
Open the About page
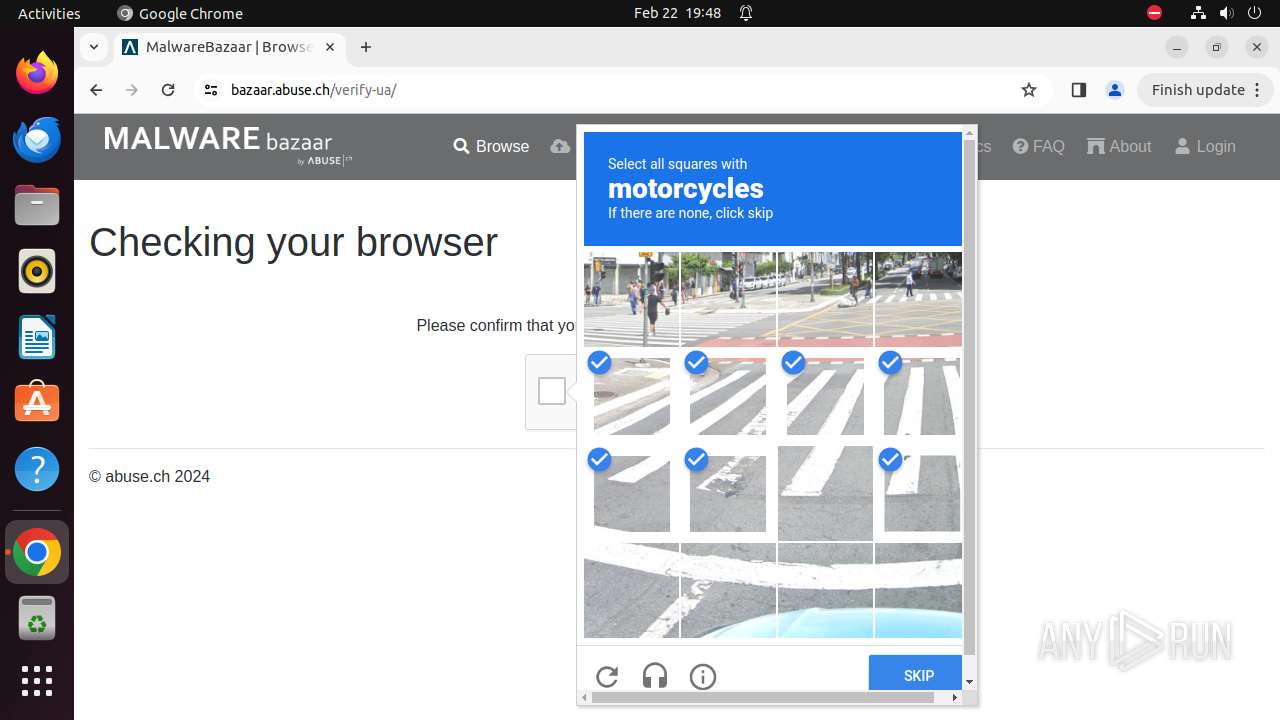tap(1119, 146)
